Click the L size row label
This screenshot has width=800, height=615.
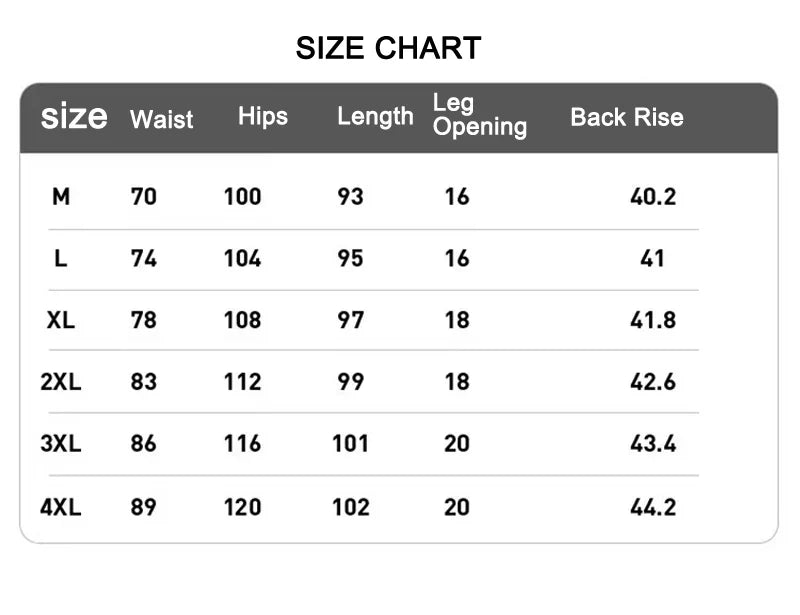coord(61,258)
